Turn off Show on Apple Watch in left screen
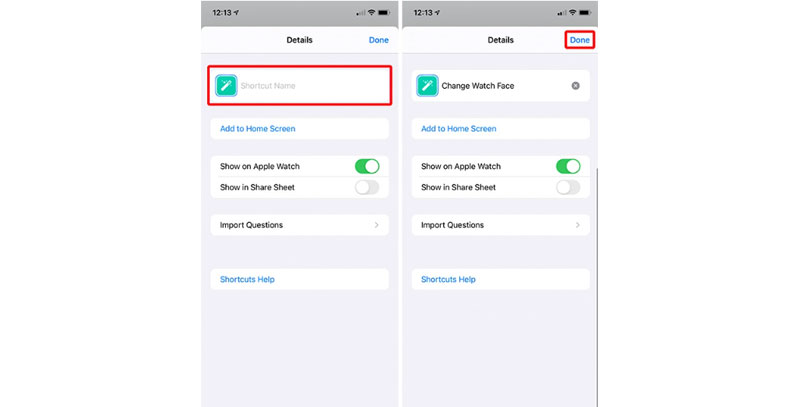This screenshot has width=799, height=407. coord(367,166)
